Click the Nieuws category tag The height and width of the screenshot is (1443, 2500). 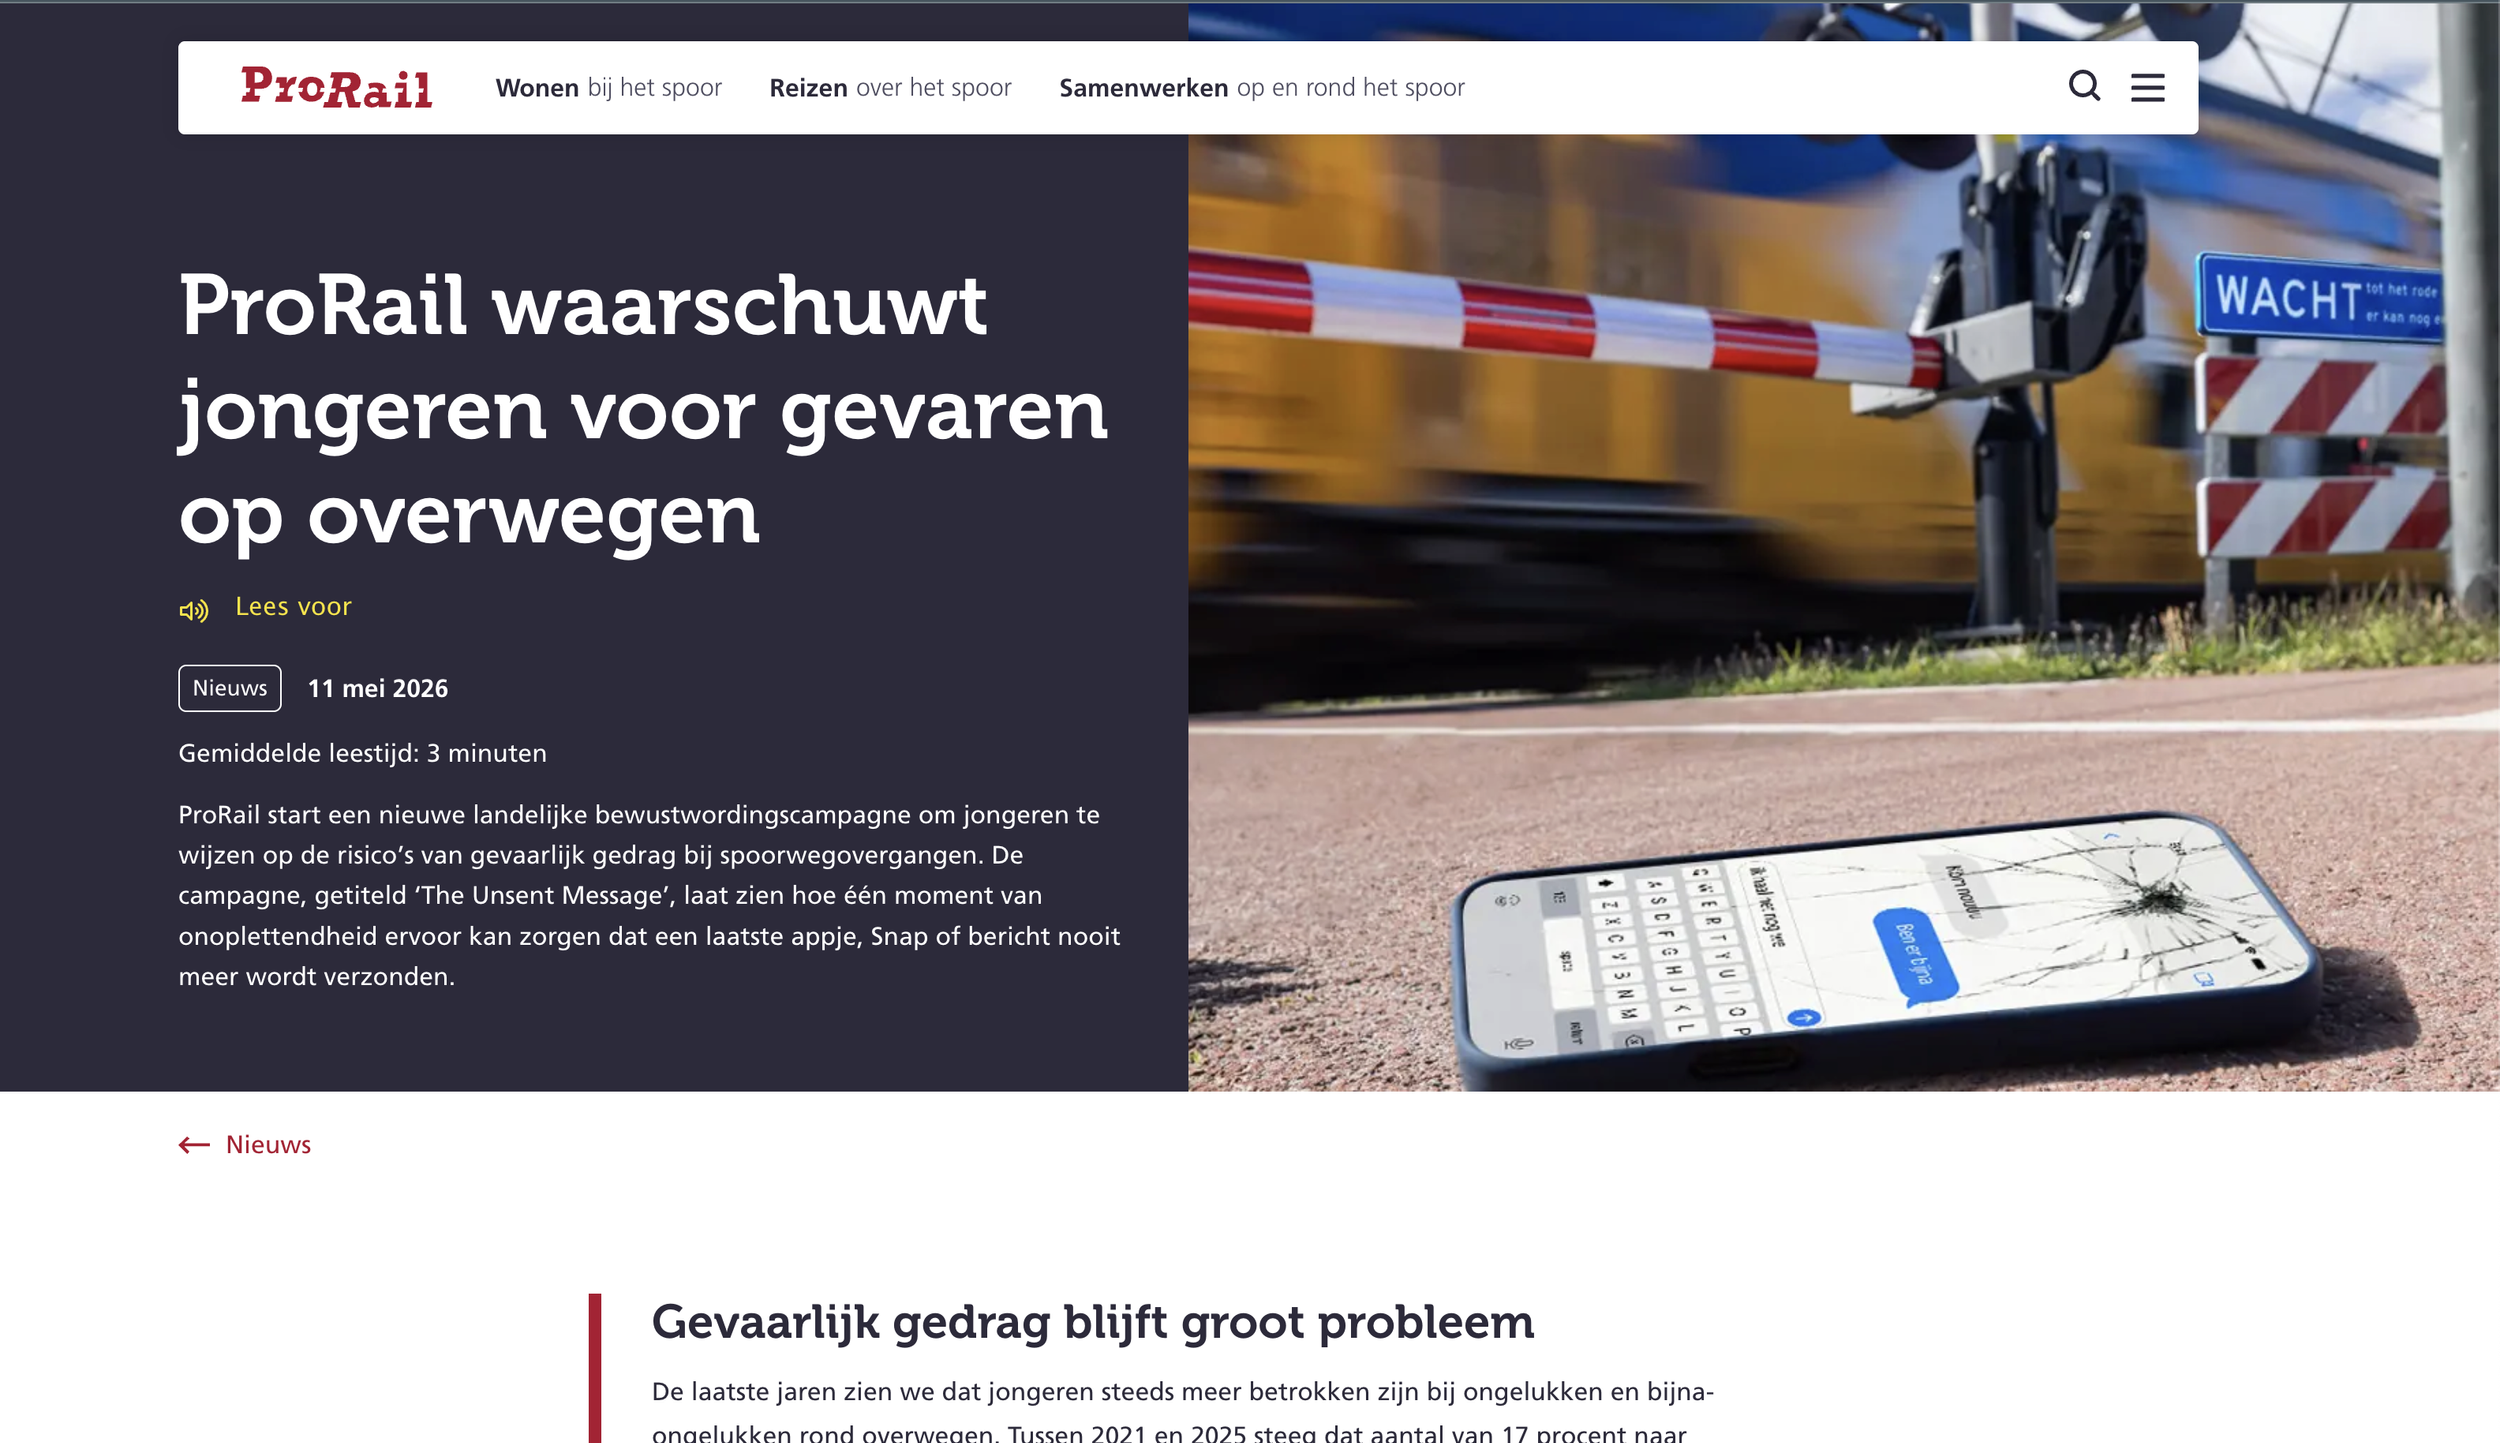(x=230, y=688)
